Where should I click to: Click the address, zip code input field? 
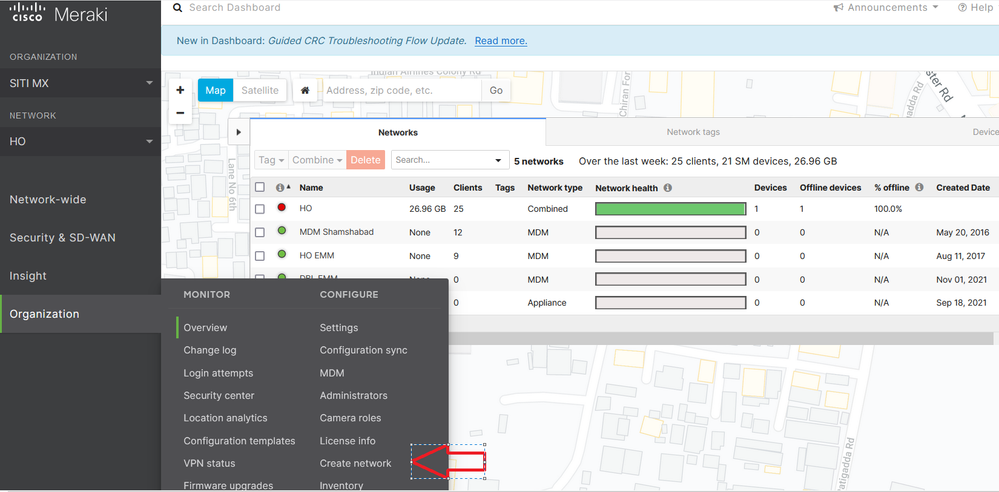tap(401, 90)
